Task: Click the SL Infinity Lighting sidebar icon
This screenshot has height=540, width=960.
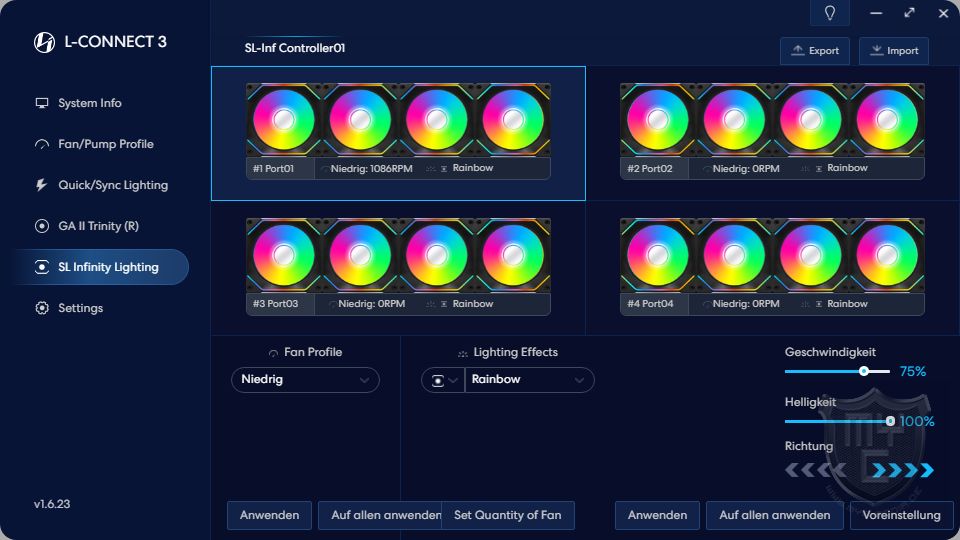Action: tap(42, 267)
